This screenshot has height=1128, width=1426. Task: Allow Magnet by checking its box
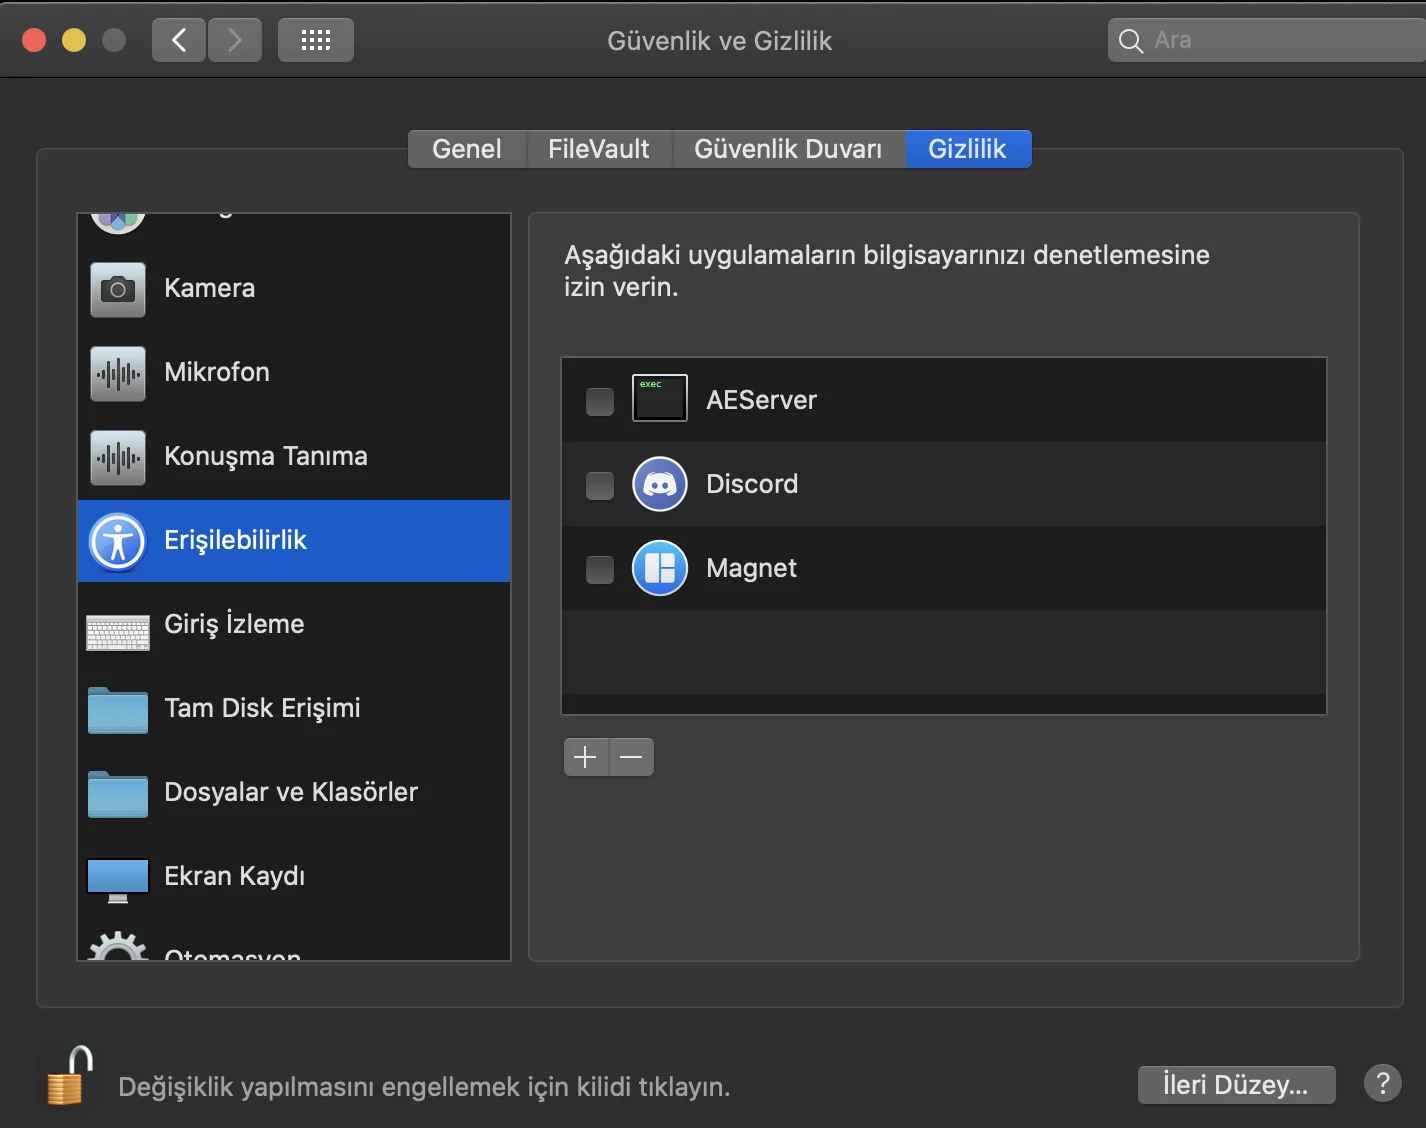pyautogui.click(x=600, y=569)
